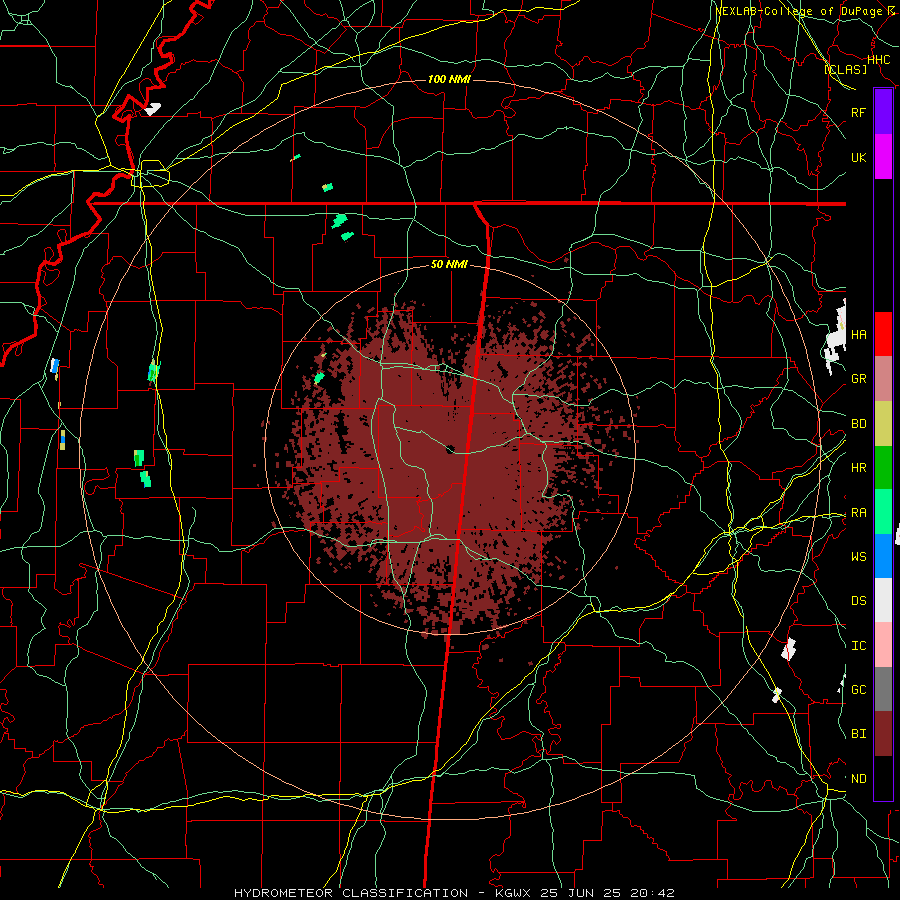
Task: Click the '[CLAS]' label text
Action: pyautogui.click(x=845, y=69)
